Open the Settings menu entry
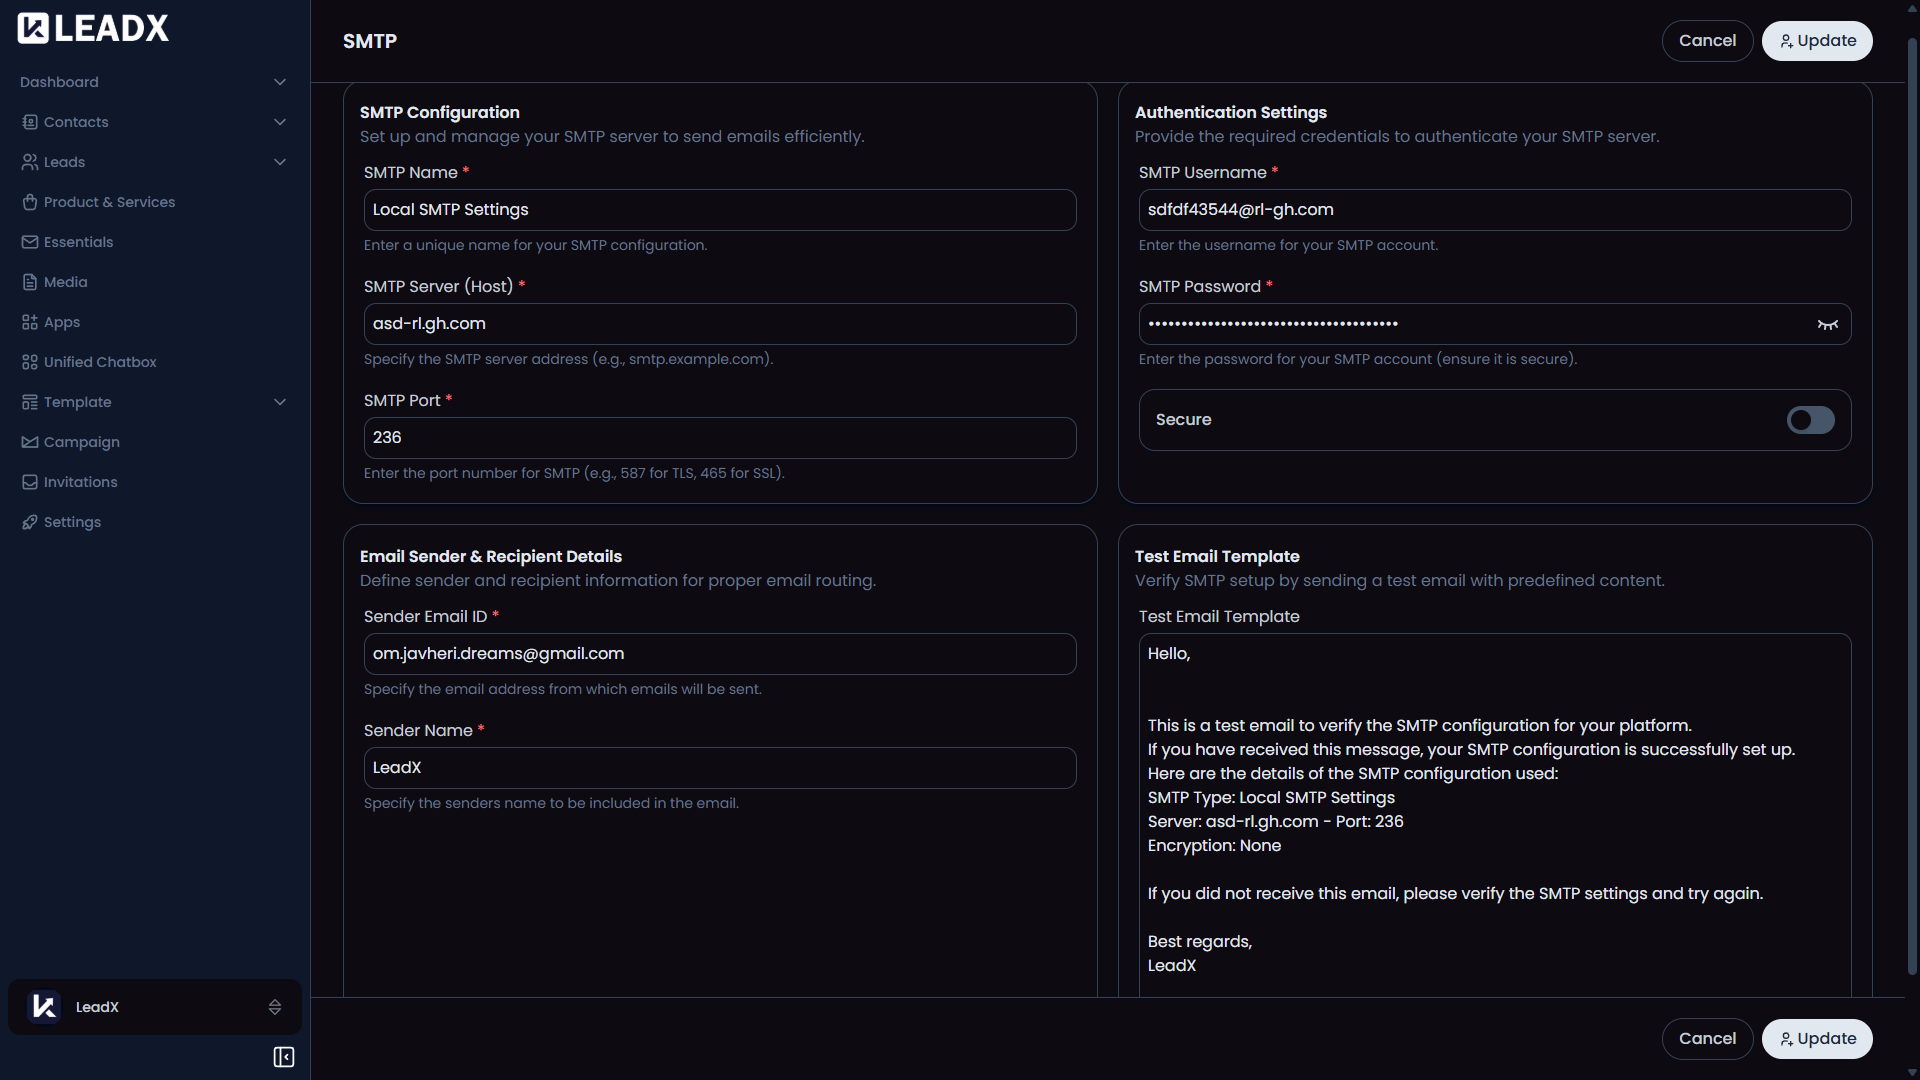The height and width of the screenshot is (1080, 1920). point(72,522)
